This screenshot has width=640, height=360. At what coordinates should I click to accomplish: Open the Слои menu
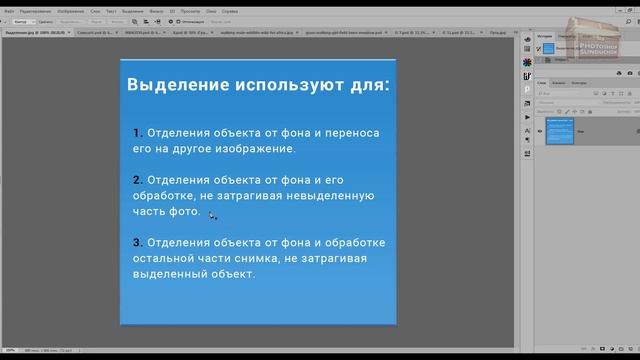pyautogui.click(x=95, y=11)
